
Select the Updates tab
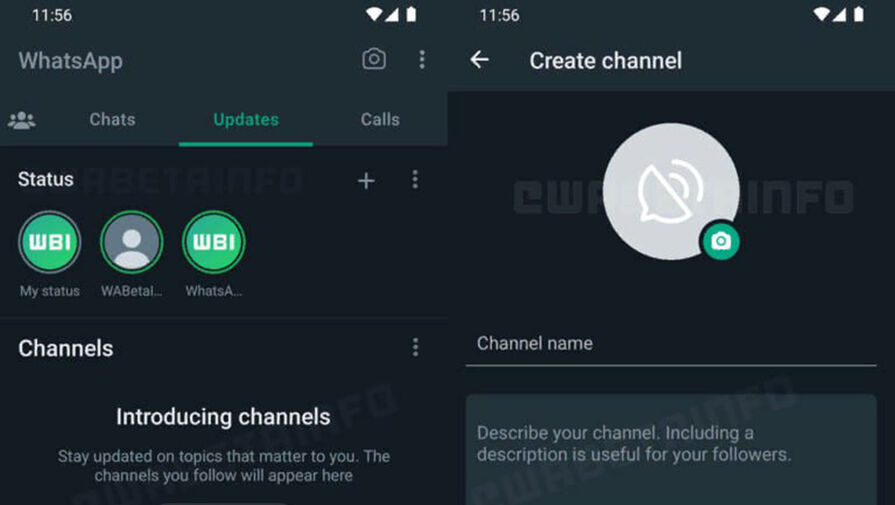(x=246, y=119)
